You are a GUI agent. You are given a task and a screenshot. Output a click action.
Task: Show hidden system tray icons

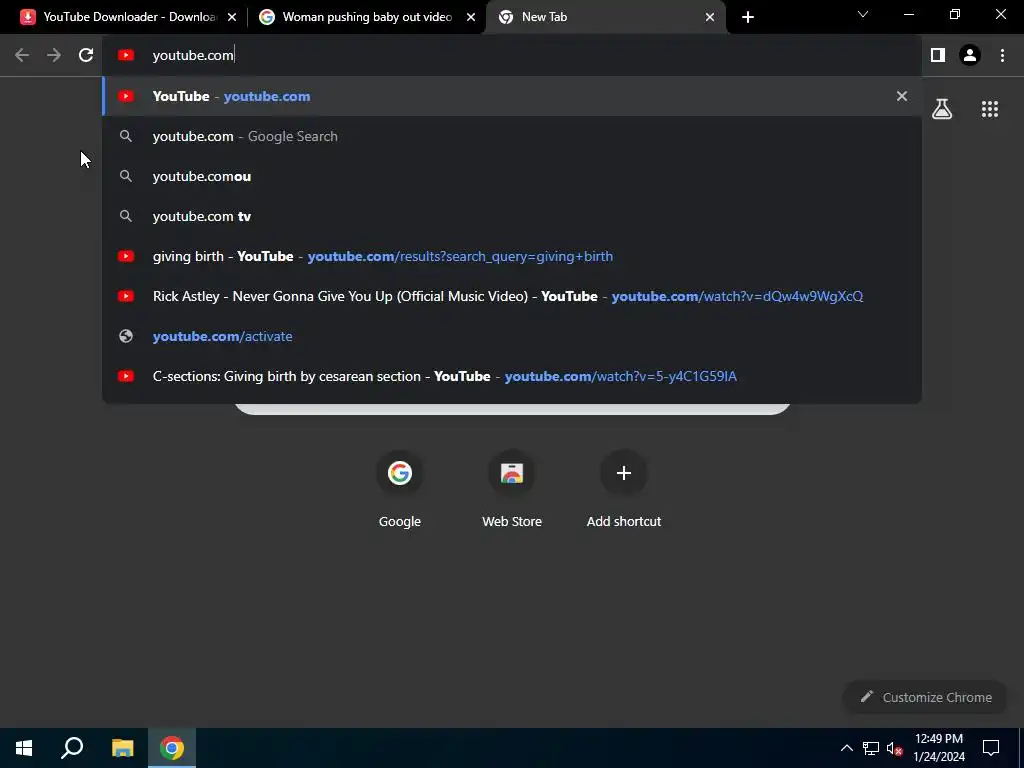point(846,748)
